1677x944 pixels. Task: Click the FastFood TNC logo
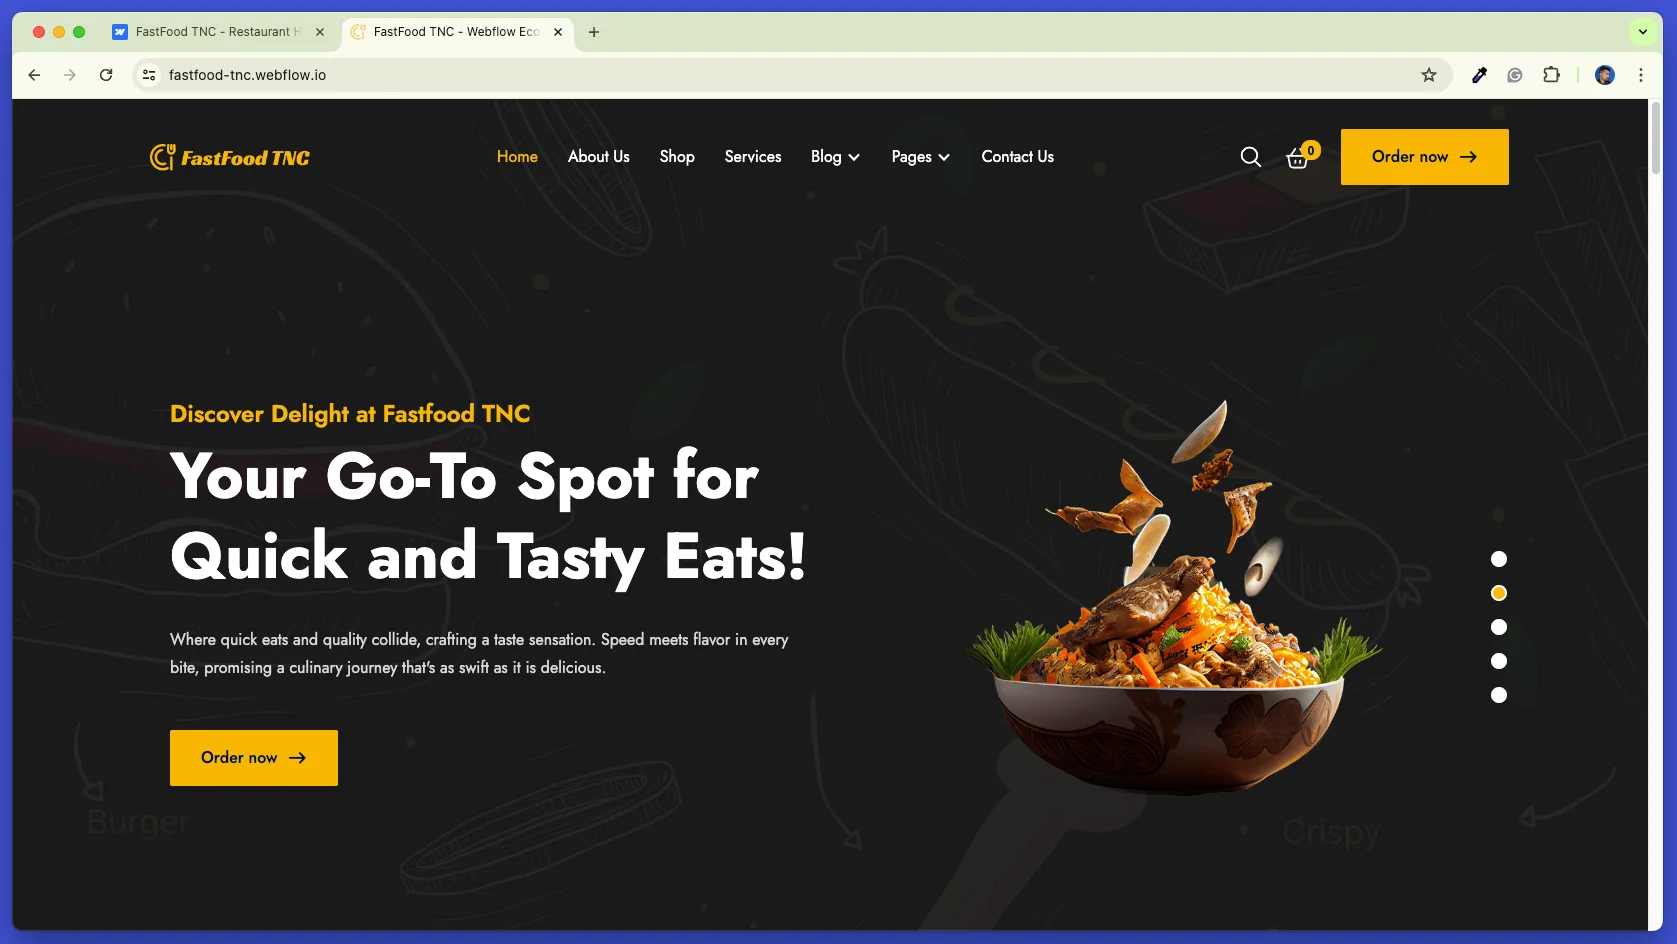(230, 157)
